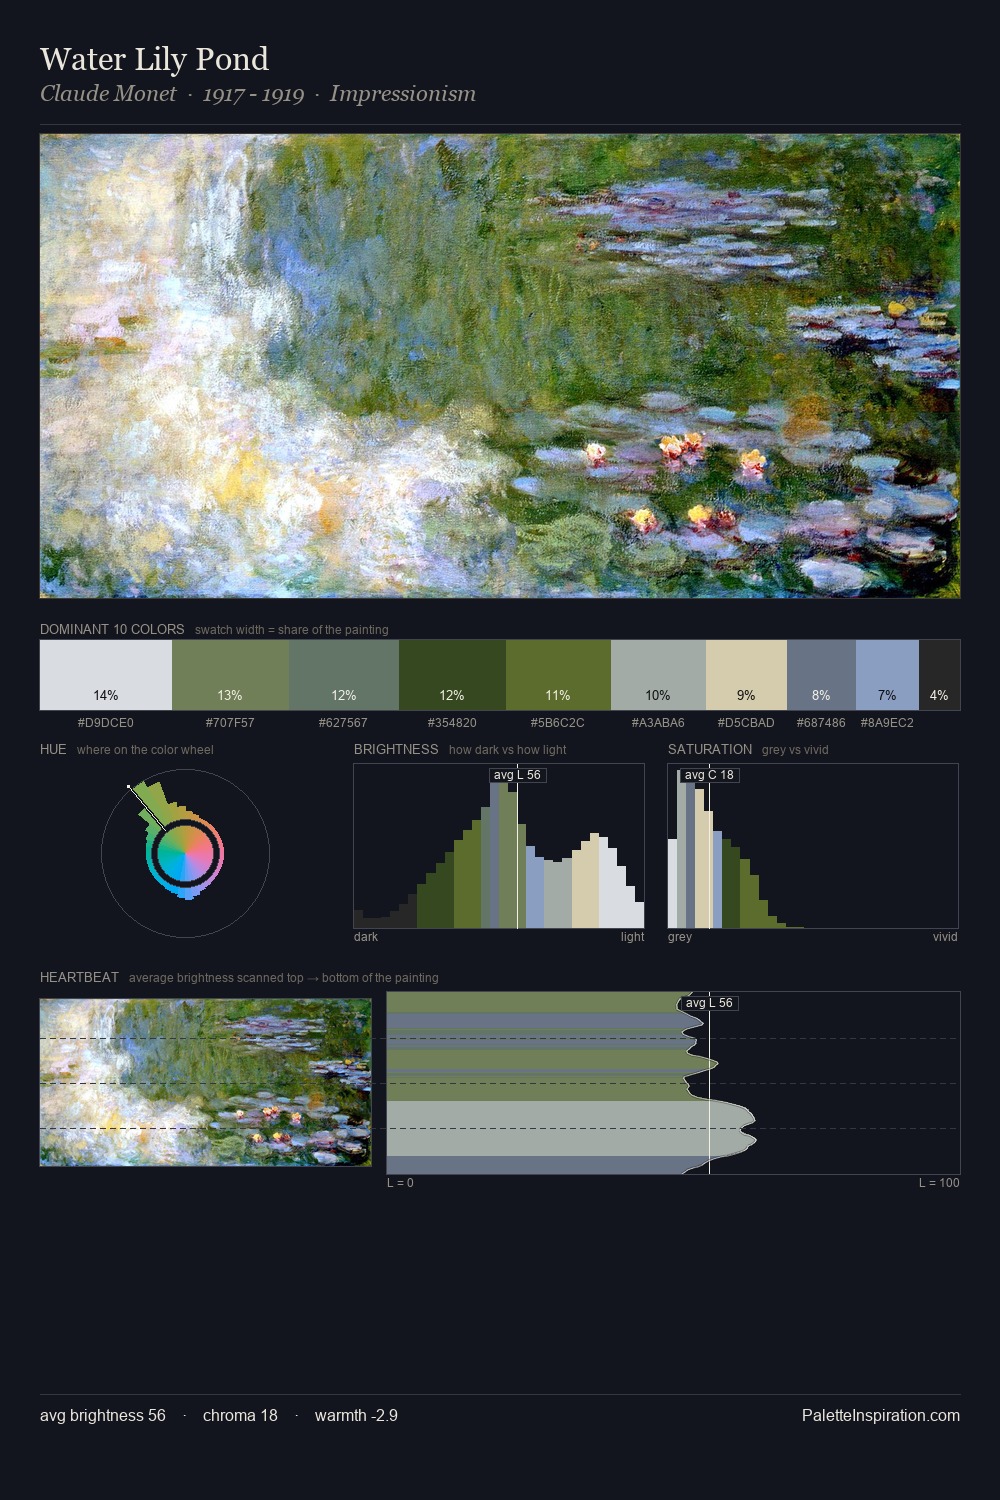Click the hex code #354820 text

[452, 722]
